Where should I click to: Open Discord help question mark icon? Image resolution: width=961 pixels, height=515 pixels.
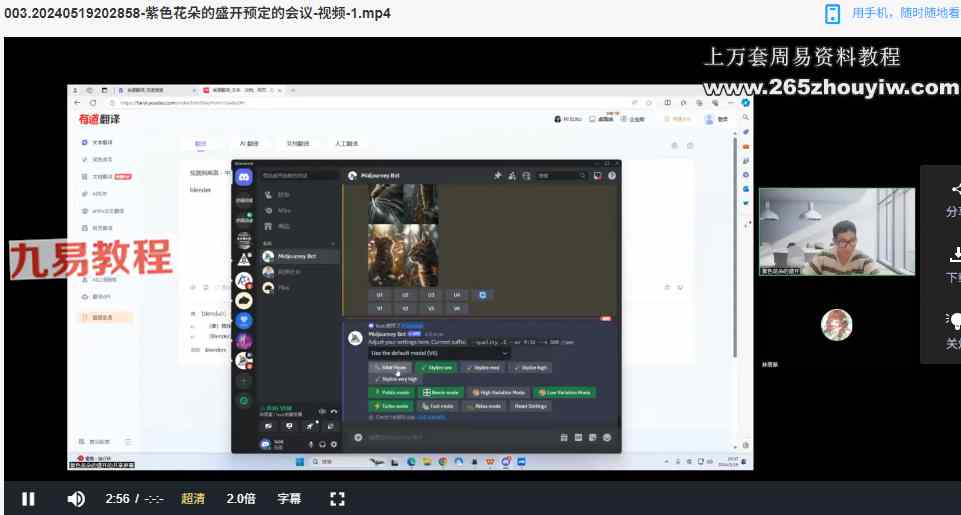611,176
